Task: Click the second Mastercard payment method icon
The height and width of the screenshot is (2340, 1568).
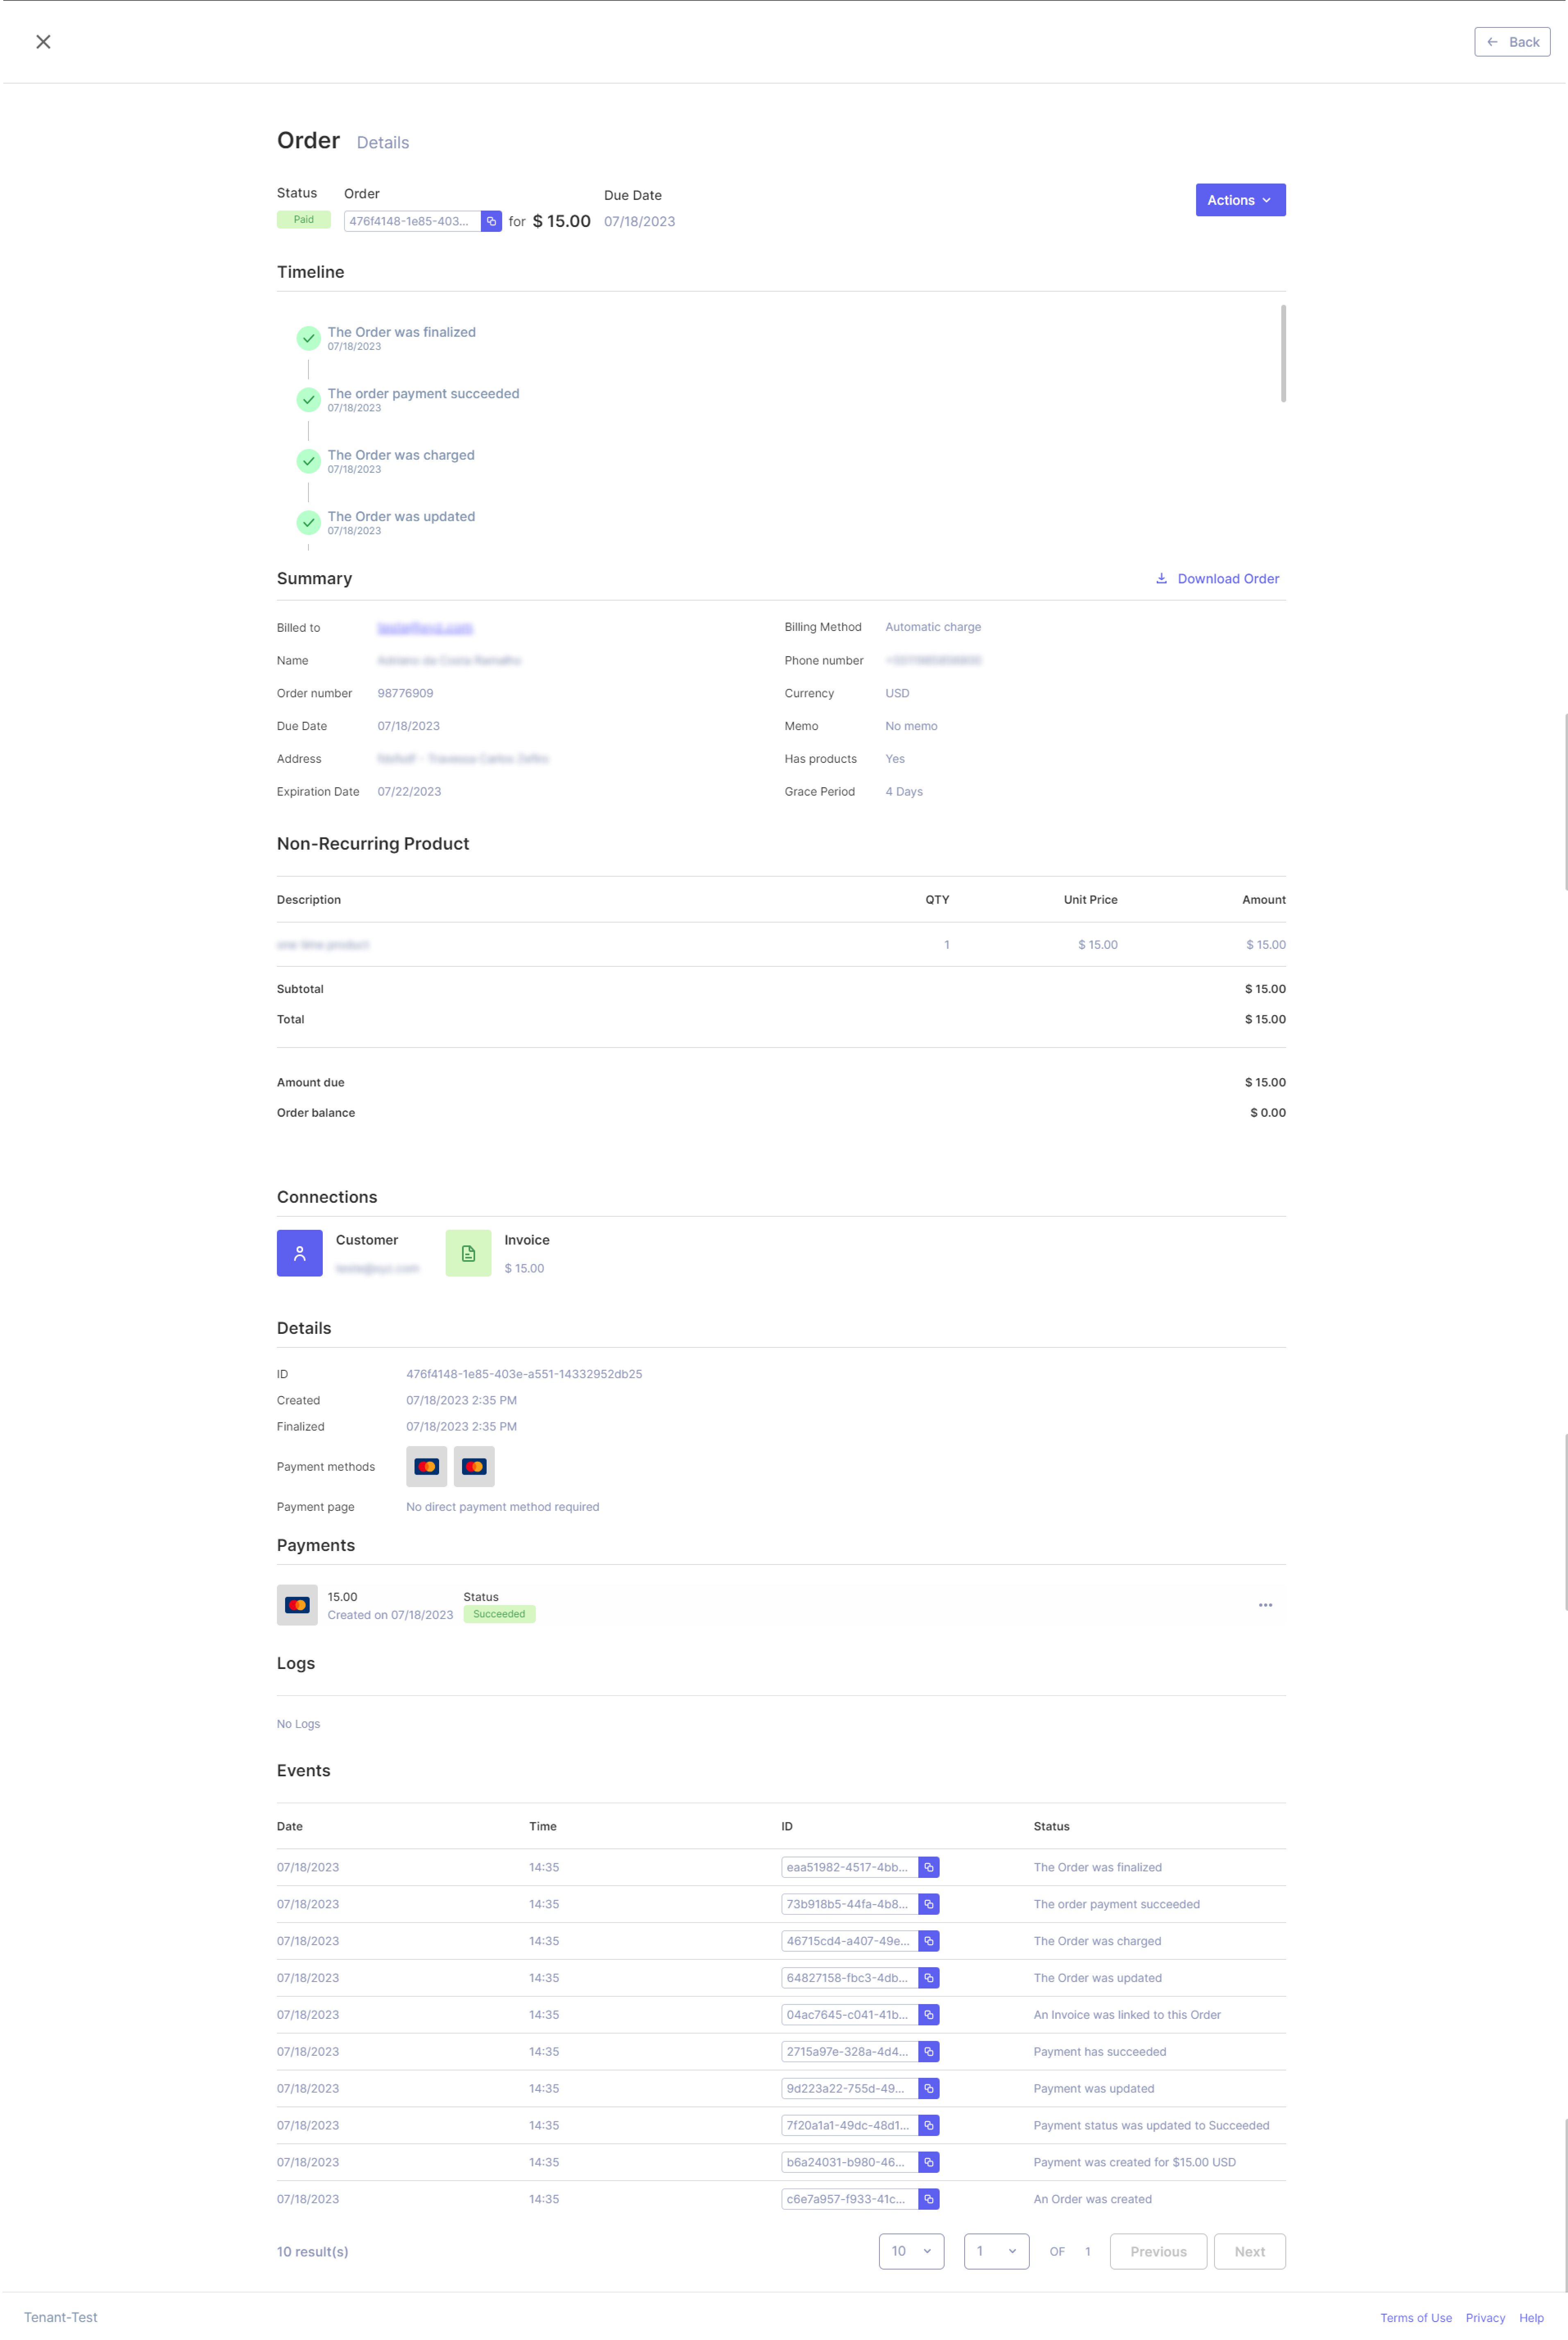Action: pos(474,1466)
